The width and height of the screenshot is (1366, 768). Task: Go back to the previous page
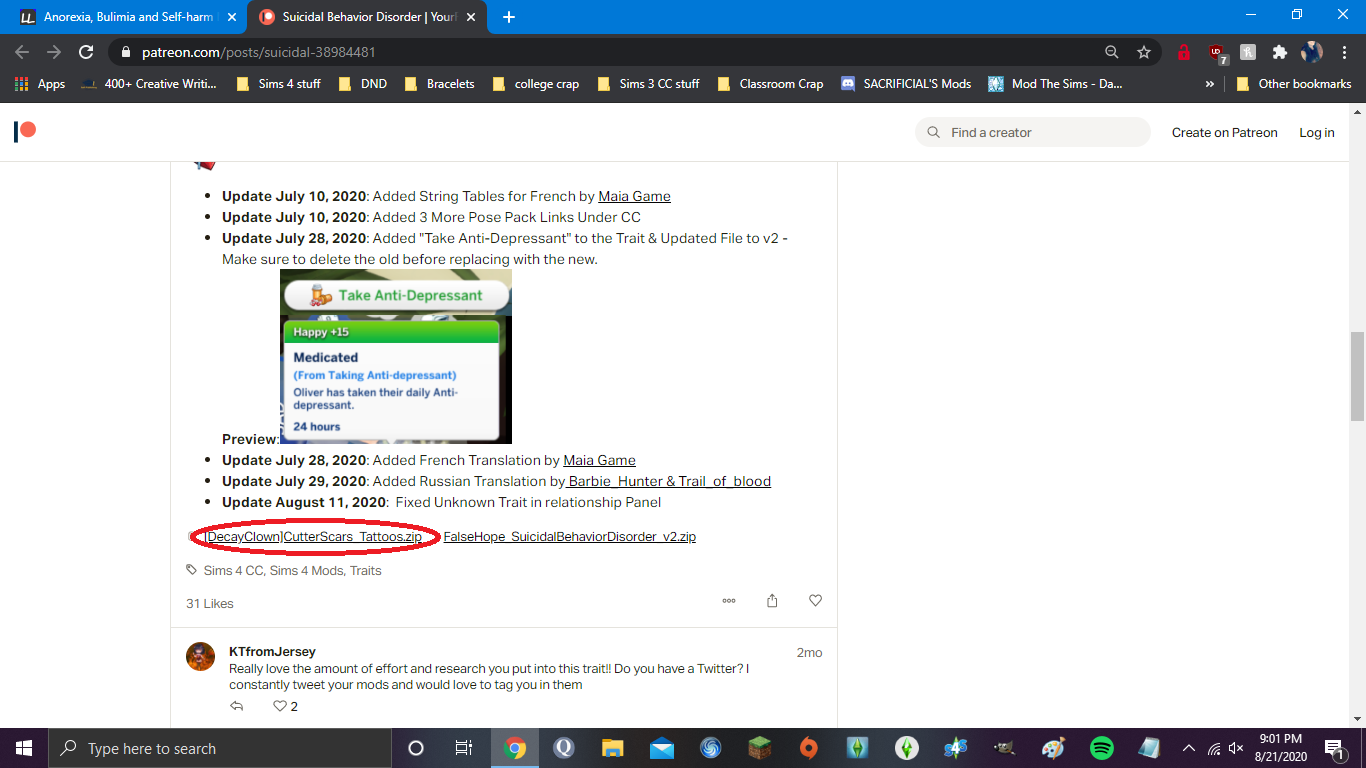point(22,52)
